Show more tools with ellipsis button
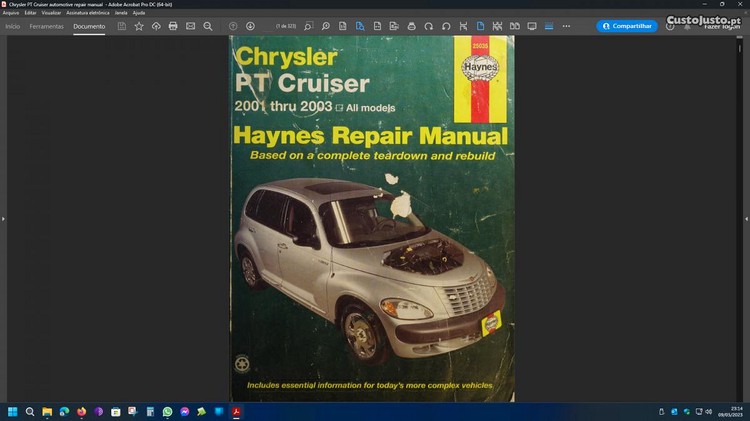This screenshot has width=750, height=421. tap(566, 26)
